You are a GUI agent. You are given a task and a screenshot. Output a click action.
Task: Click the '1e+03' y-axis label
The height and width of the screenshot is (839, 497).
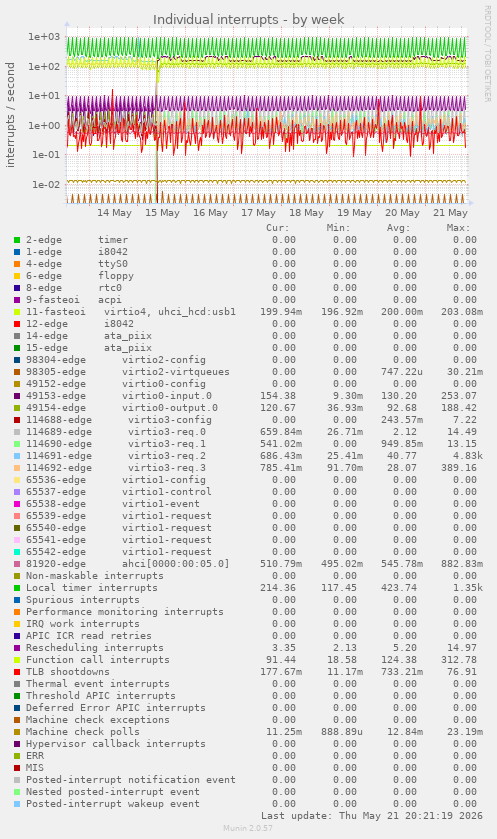click(x=45, y=37)
